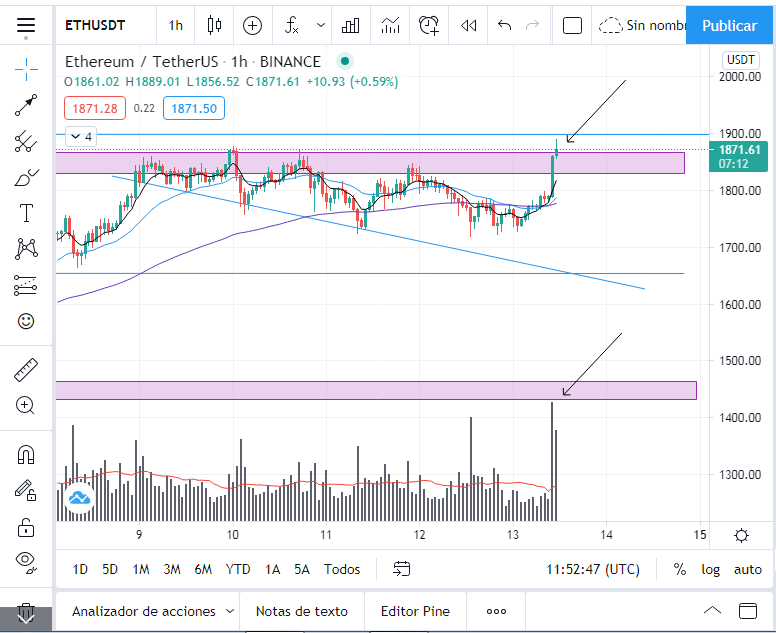
Task: Open the more options three dots menu
Action: [x=496, y=612]
